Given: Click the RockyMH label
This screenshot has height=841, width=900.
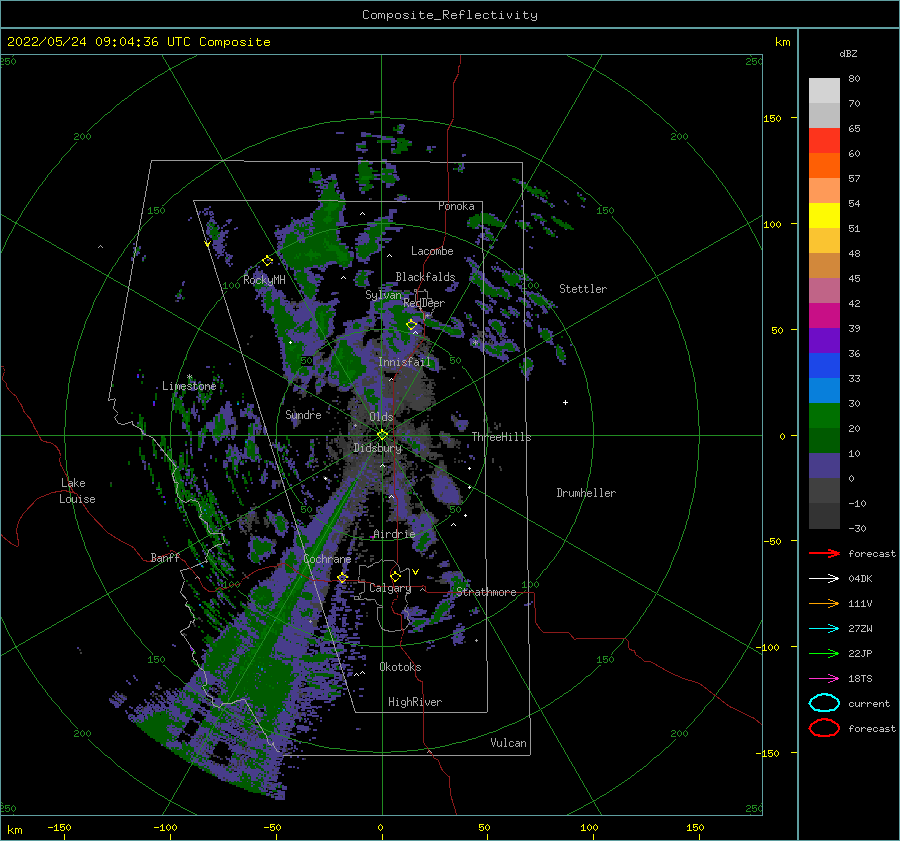Looking at the screenshot, I should [x=264, y=280].
